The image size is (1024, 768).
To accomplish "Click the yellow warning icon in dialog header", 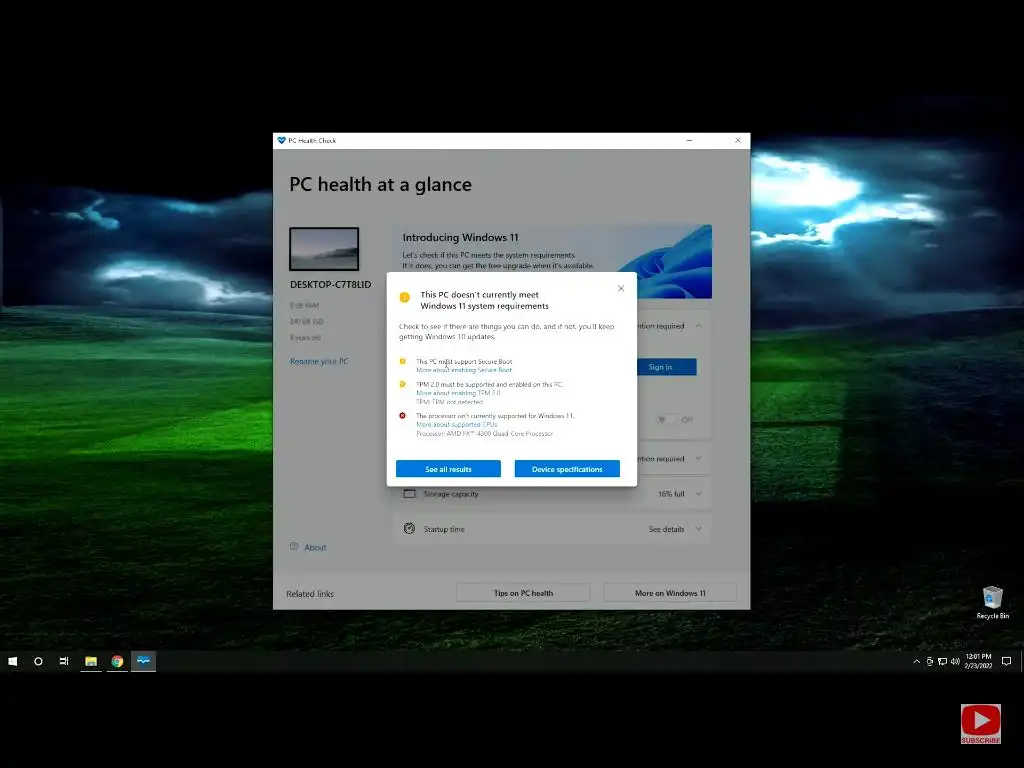I will click(x=404, y=298).
